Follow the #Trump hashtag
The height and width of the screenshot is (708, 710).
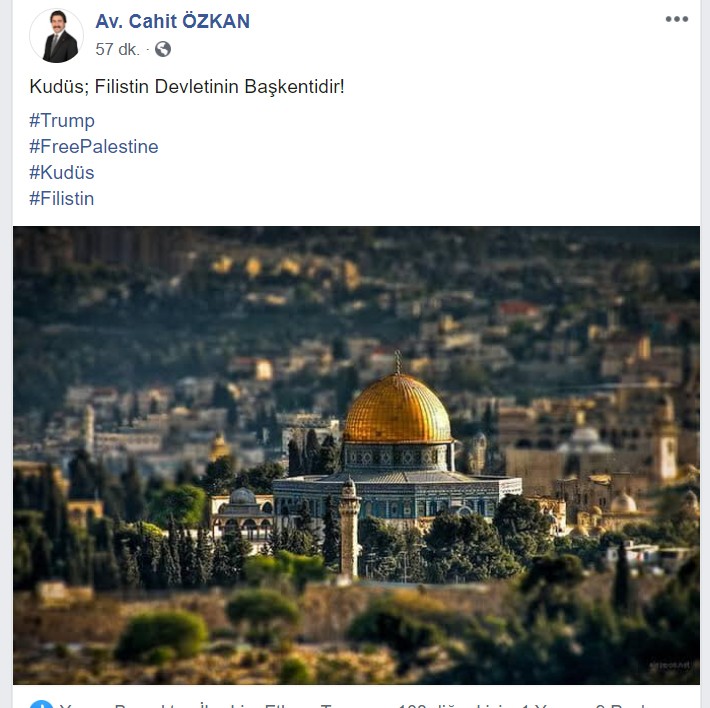62,120
